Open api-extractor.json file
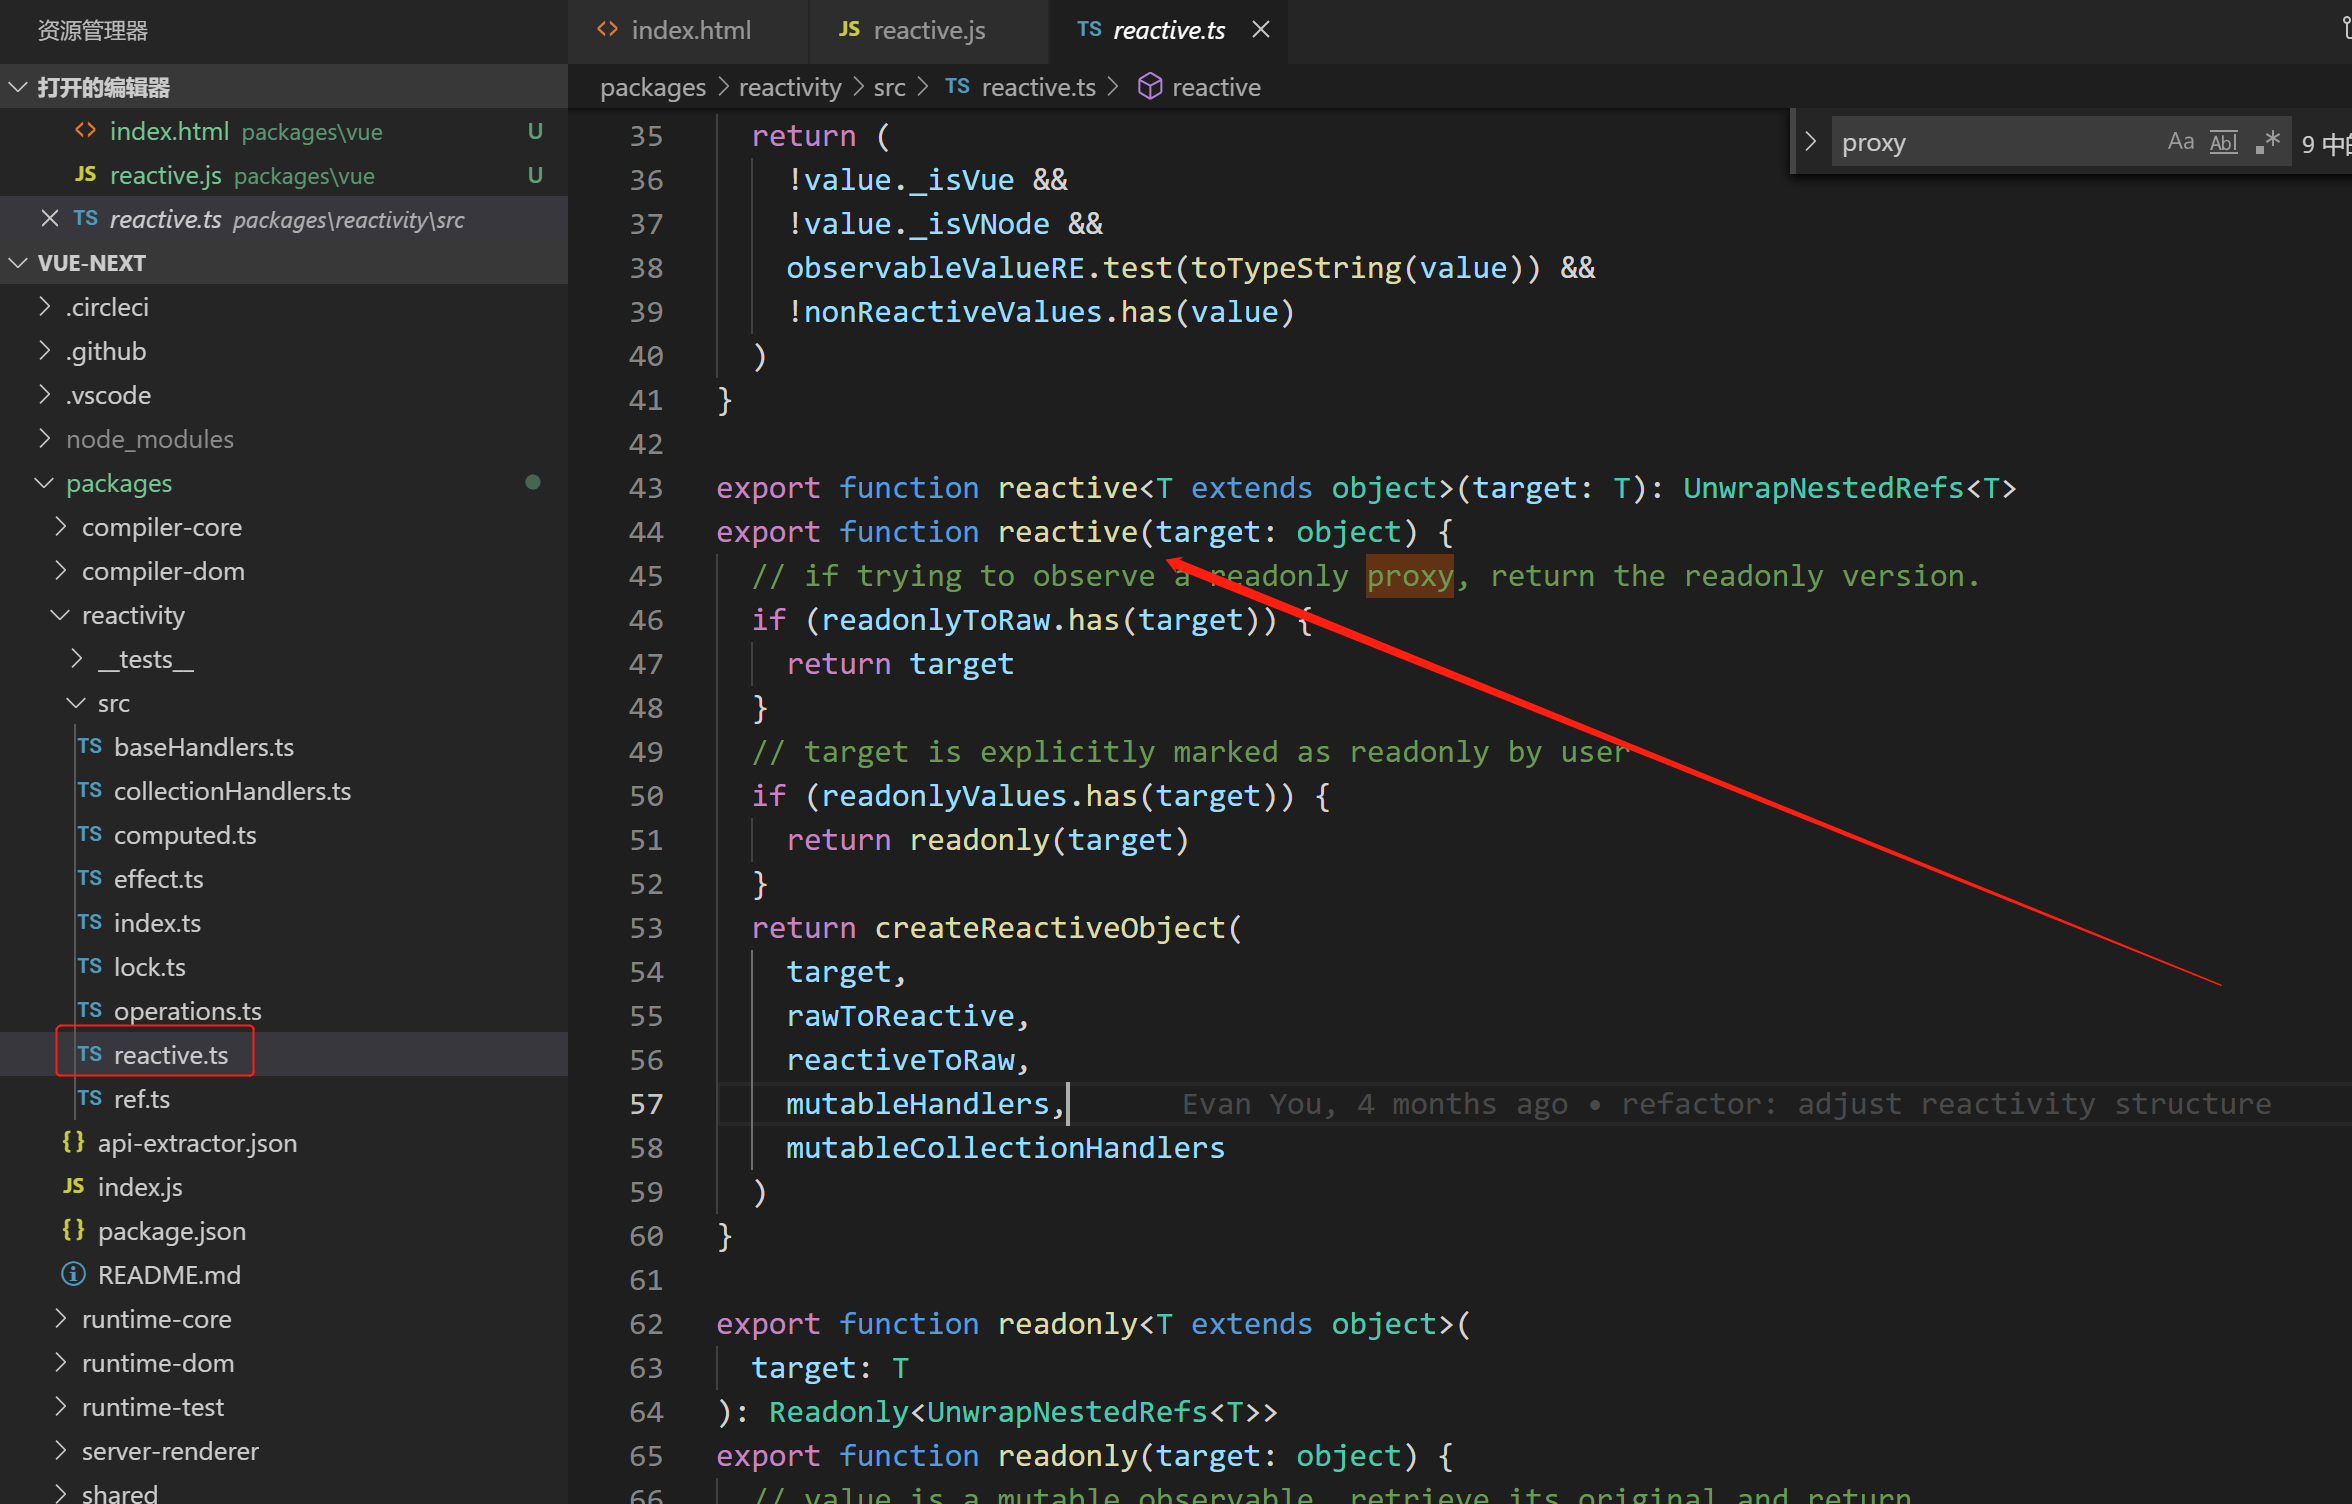Viewport: 2352px width, 1504px height. pos(284,1143)
